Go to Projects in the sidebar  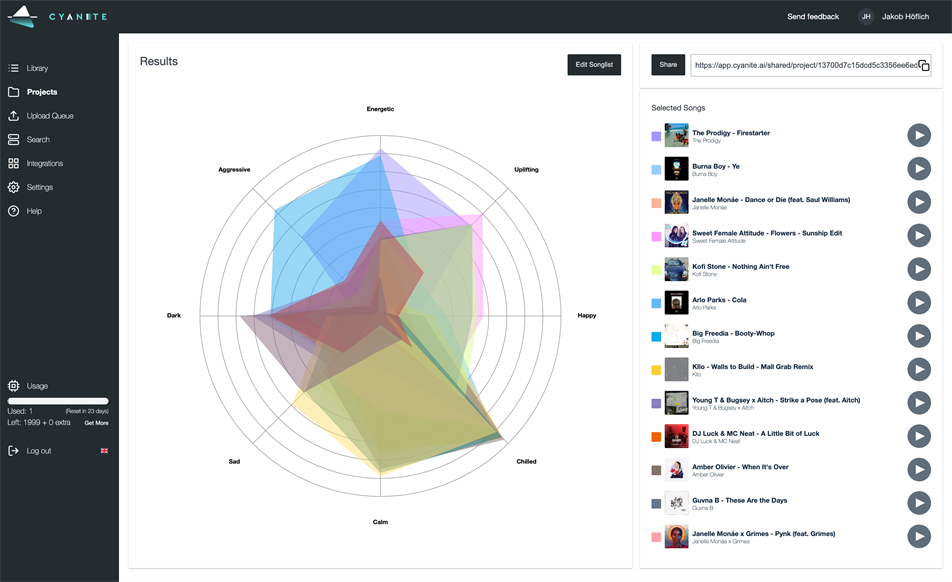click(42, 92)
